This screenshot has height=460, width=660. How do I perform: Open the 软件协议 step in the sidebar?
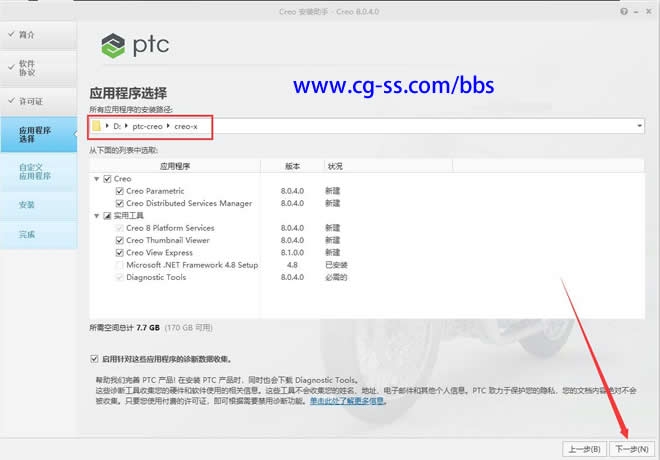(27, 67)
